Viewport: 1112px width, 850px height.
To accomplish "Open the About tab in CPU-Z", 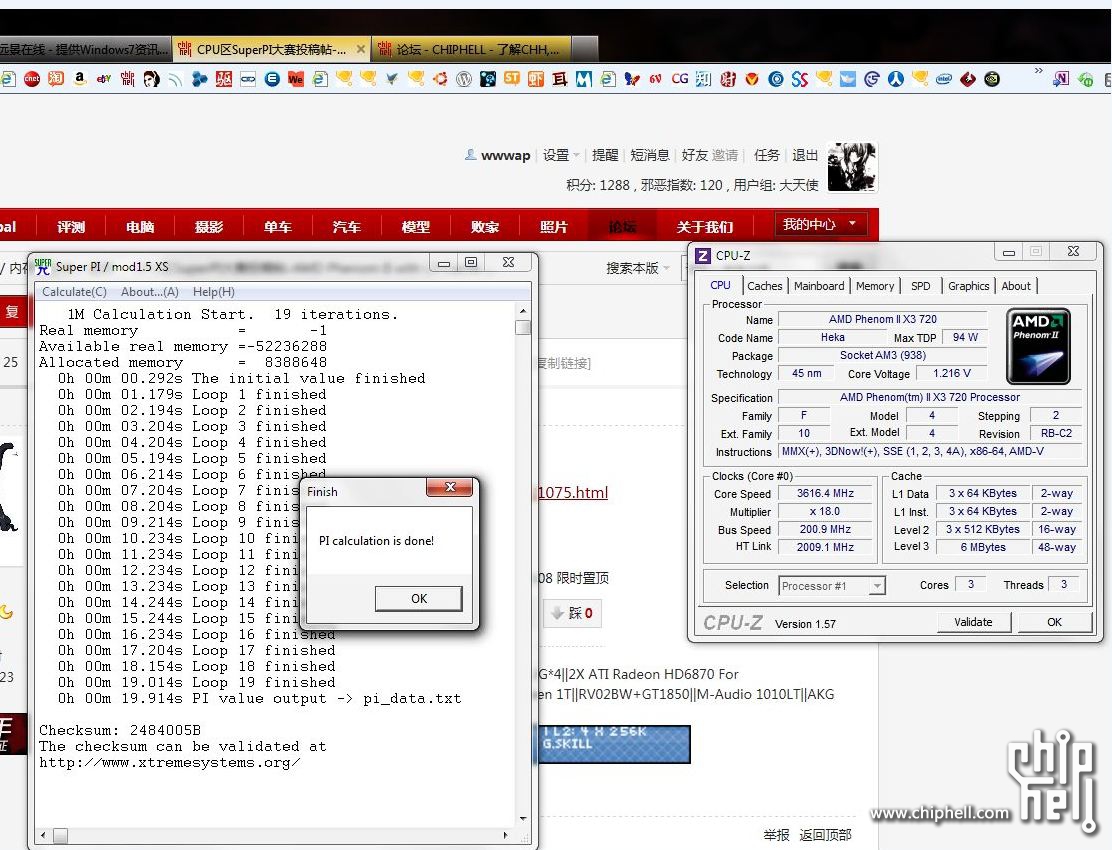I will [x=1016, y=286].
